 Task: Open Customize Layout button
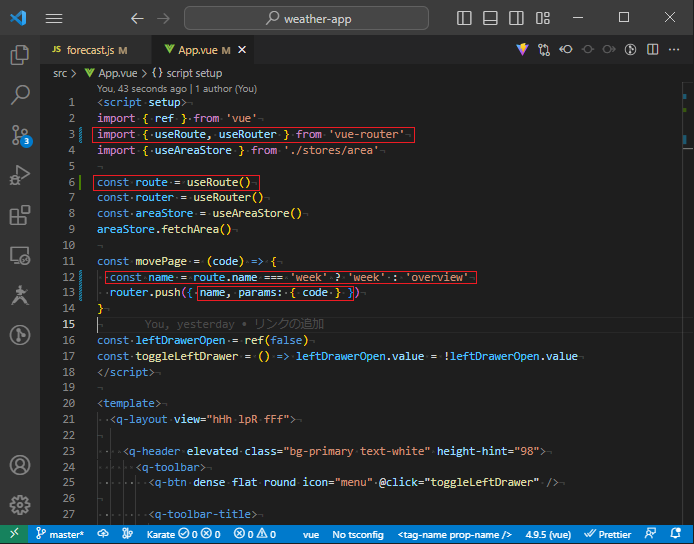click(x=543, y=18)
